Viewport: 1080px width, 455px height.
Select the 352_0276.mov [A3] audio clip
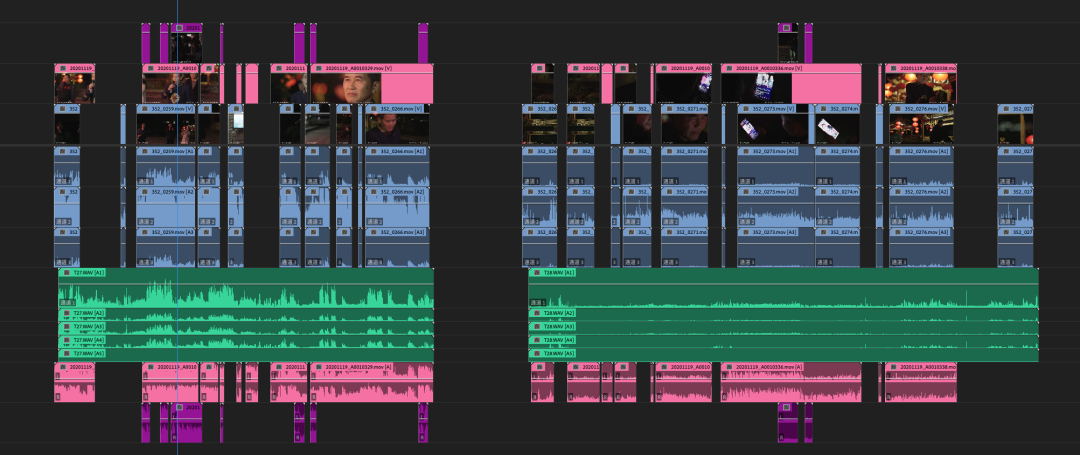click(920, 247)
